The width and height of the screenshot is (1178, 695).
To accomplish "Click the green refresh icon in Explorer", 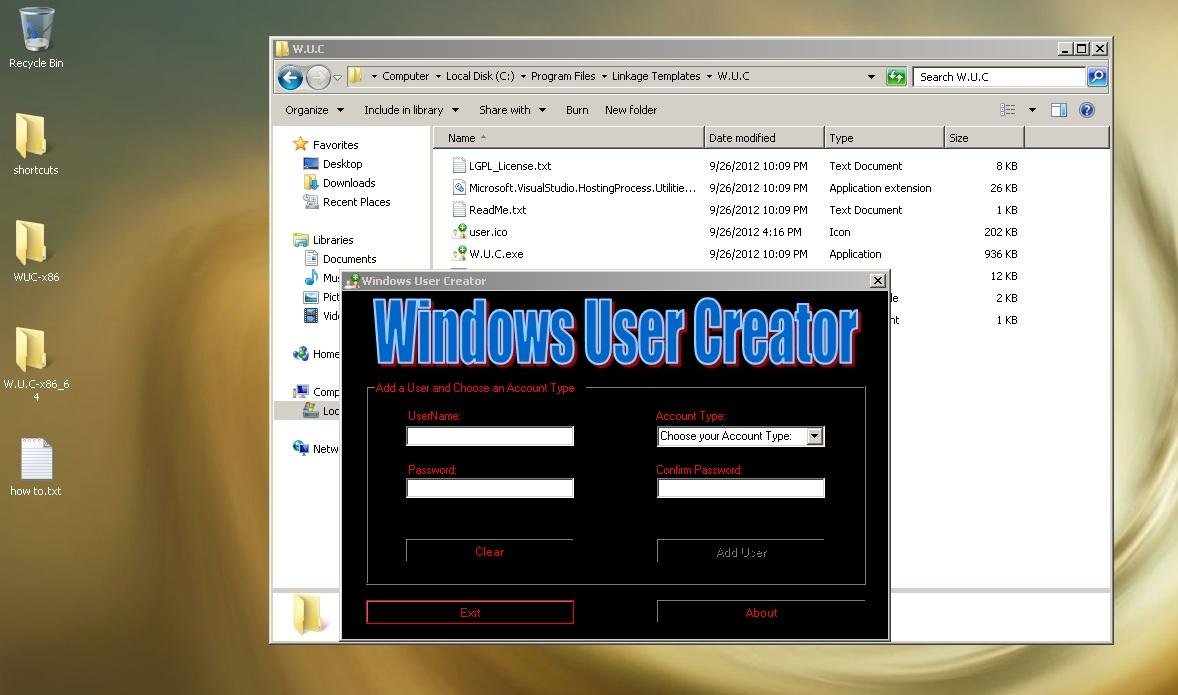I will [896, 77].
